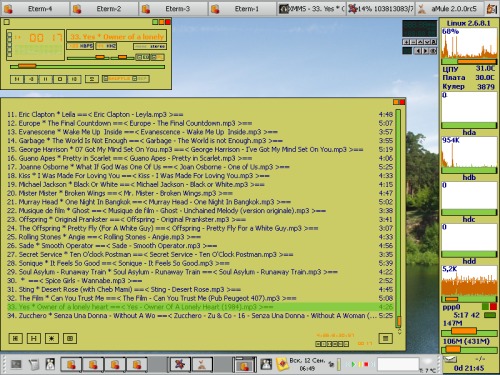Switch to the aMule 2.0.0rc5 taskbar tab

449,9
